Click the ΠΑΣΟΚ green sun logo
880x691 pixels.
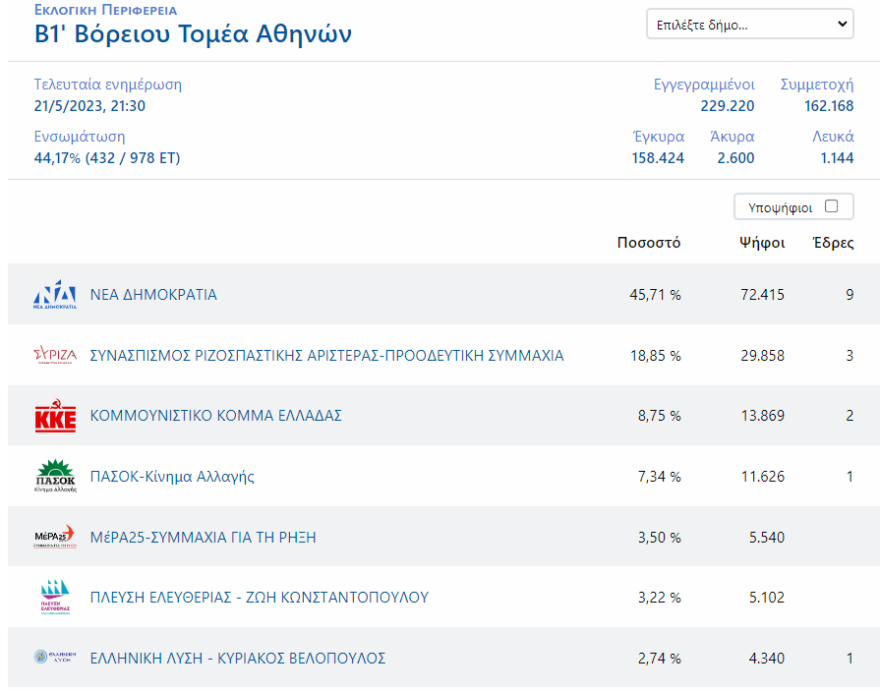[x=56, y=476]
